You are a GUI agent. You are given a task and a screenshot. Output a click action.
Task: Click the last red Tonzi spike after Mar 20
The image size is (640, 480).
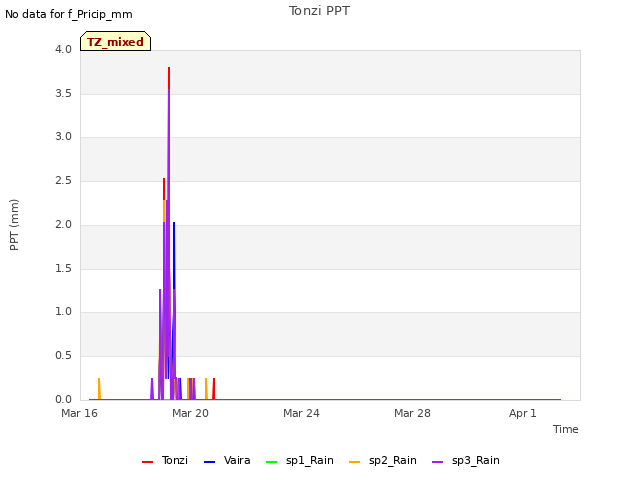click(x=213, y=389)
